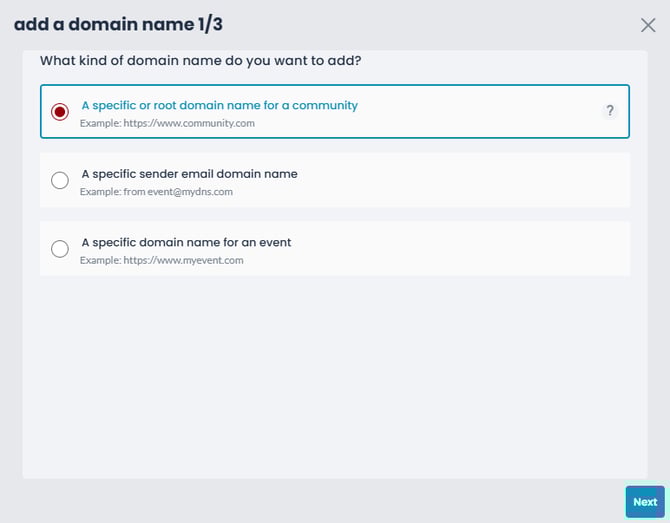The width and height of the screenshot is (670, 523).
Task: Click 'A specific or root domain name for a community' text
Action: (220, 106)
